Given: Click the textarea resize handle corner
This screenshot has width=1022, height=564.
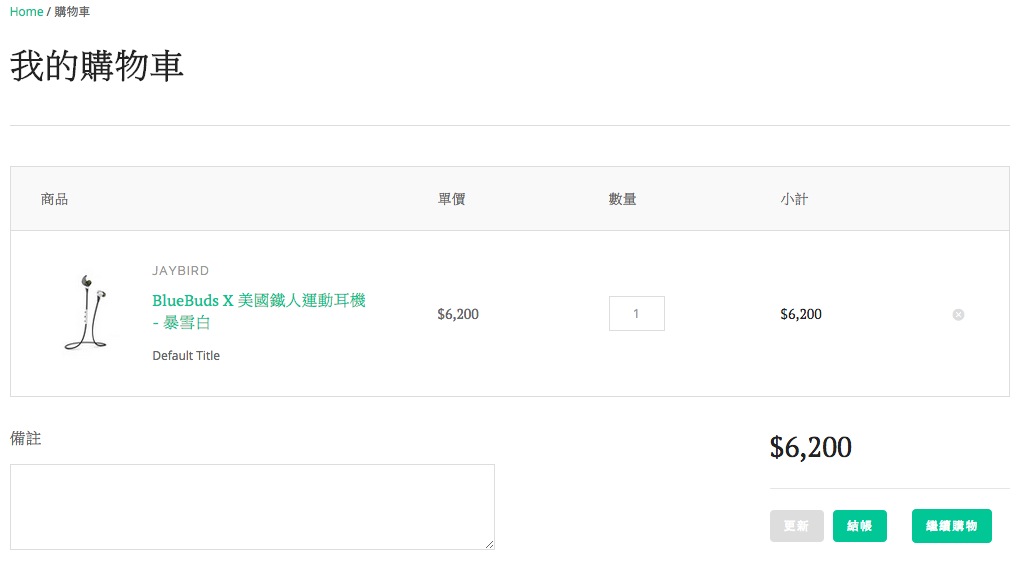Looking at the screenshot, I should tap(489, 544).
